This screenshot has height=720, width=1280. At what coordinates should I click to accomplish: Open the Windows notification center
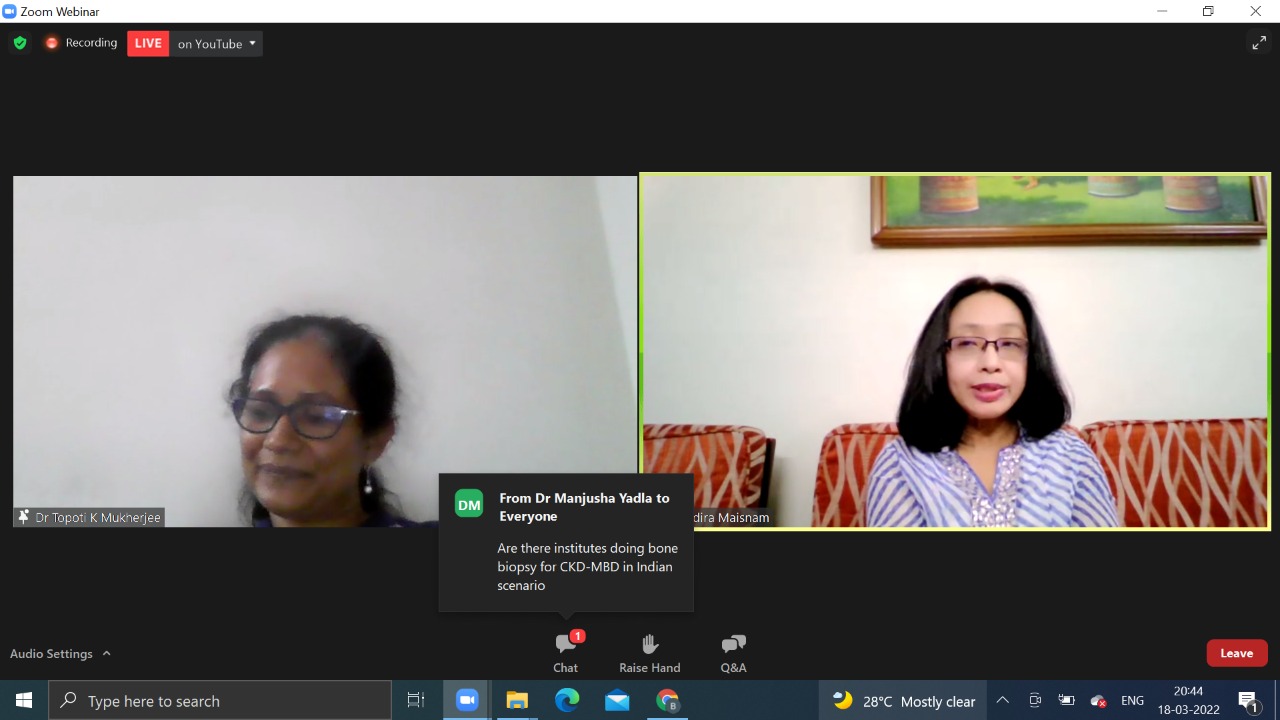pyautogui.click(x=1248, y=701)
